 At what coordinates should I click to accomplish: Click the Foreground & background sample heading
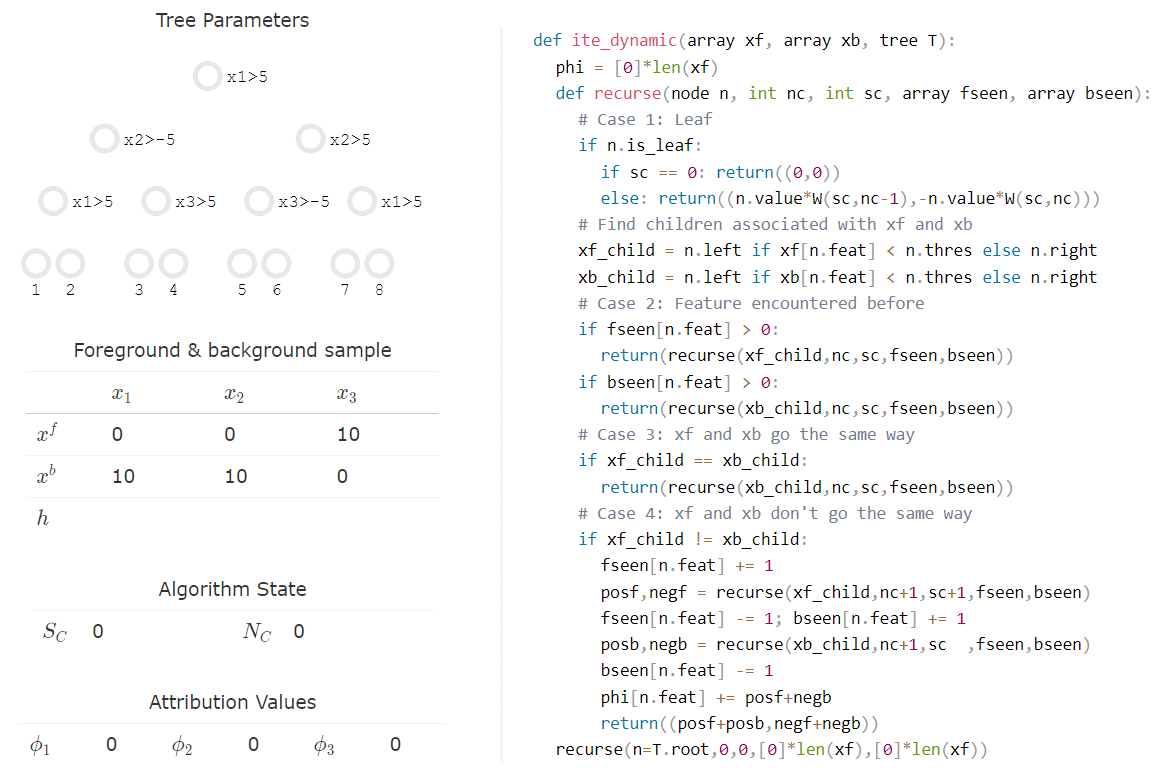[232, 351]
